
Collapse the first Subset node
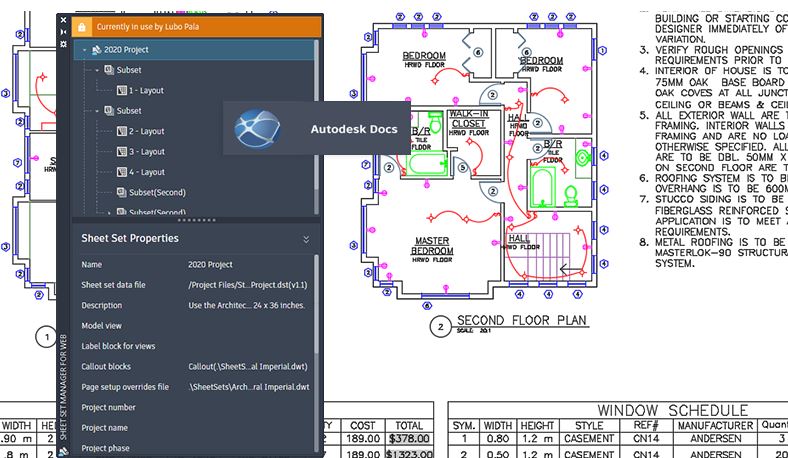tap(97, 70)
